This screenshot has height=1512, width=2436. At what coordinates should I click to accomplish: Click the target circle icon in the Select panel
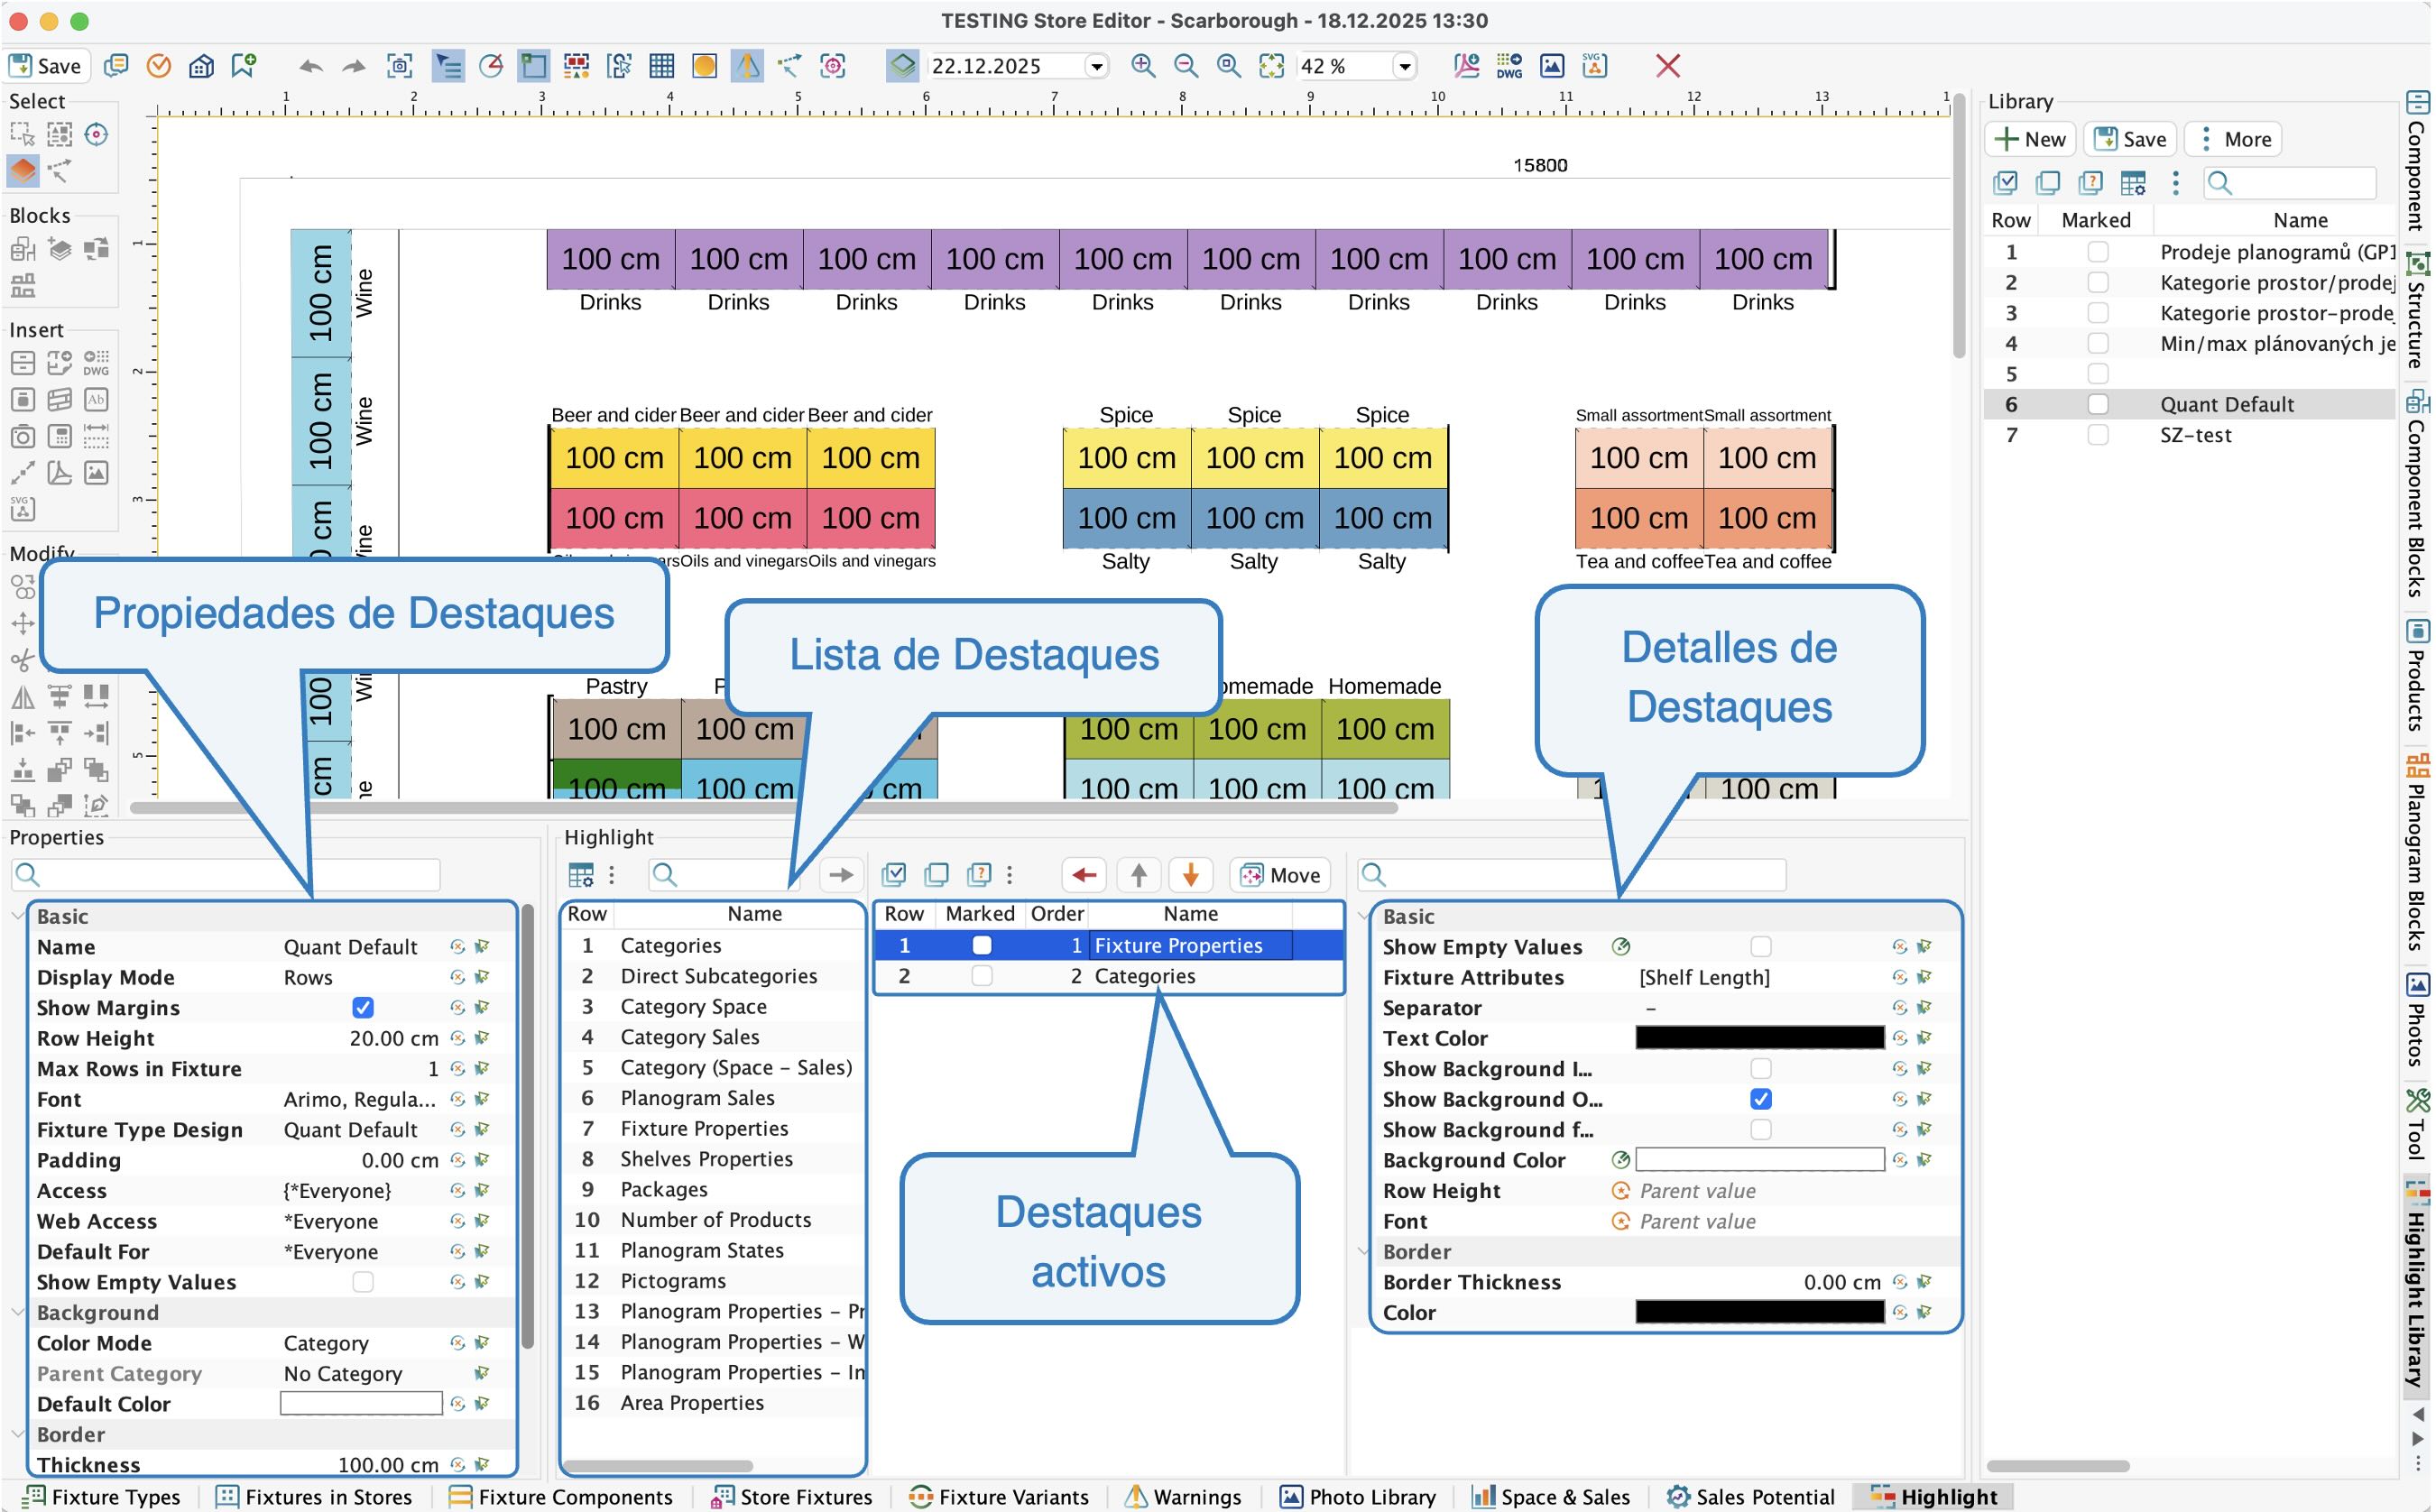[96, 134]
